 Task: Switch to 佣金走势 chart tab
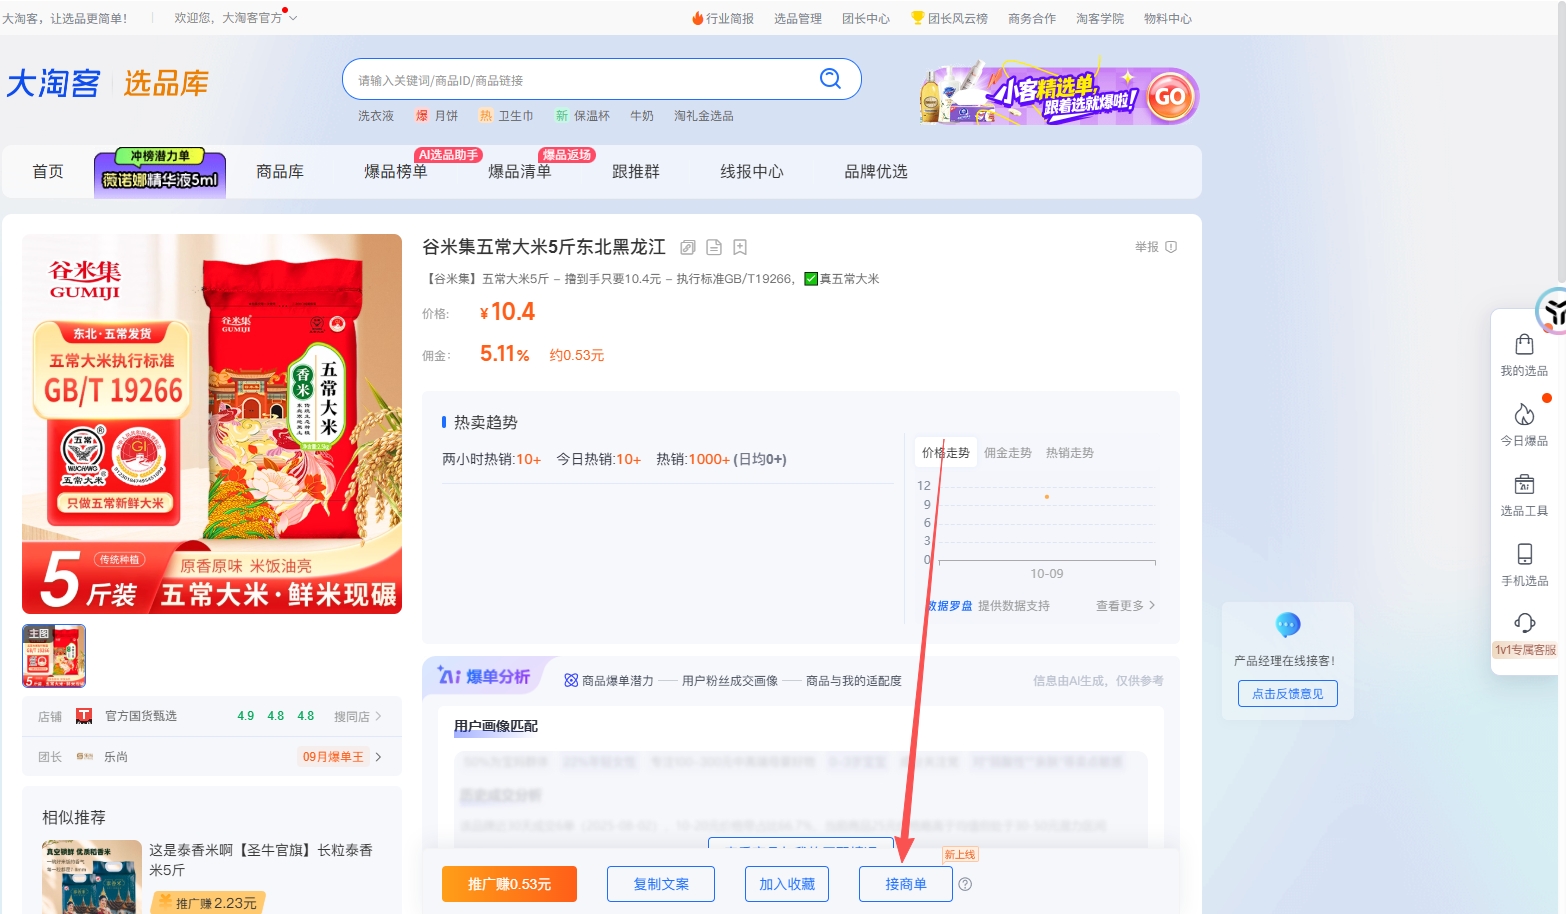tap(1007, 453)
